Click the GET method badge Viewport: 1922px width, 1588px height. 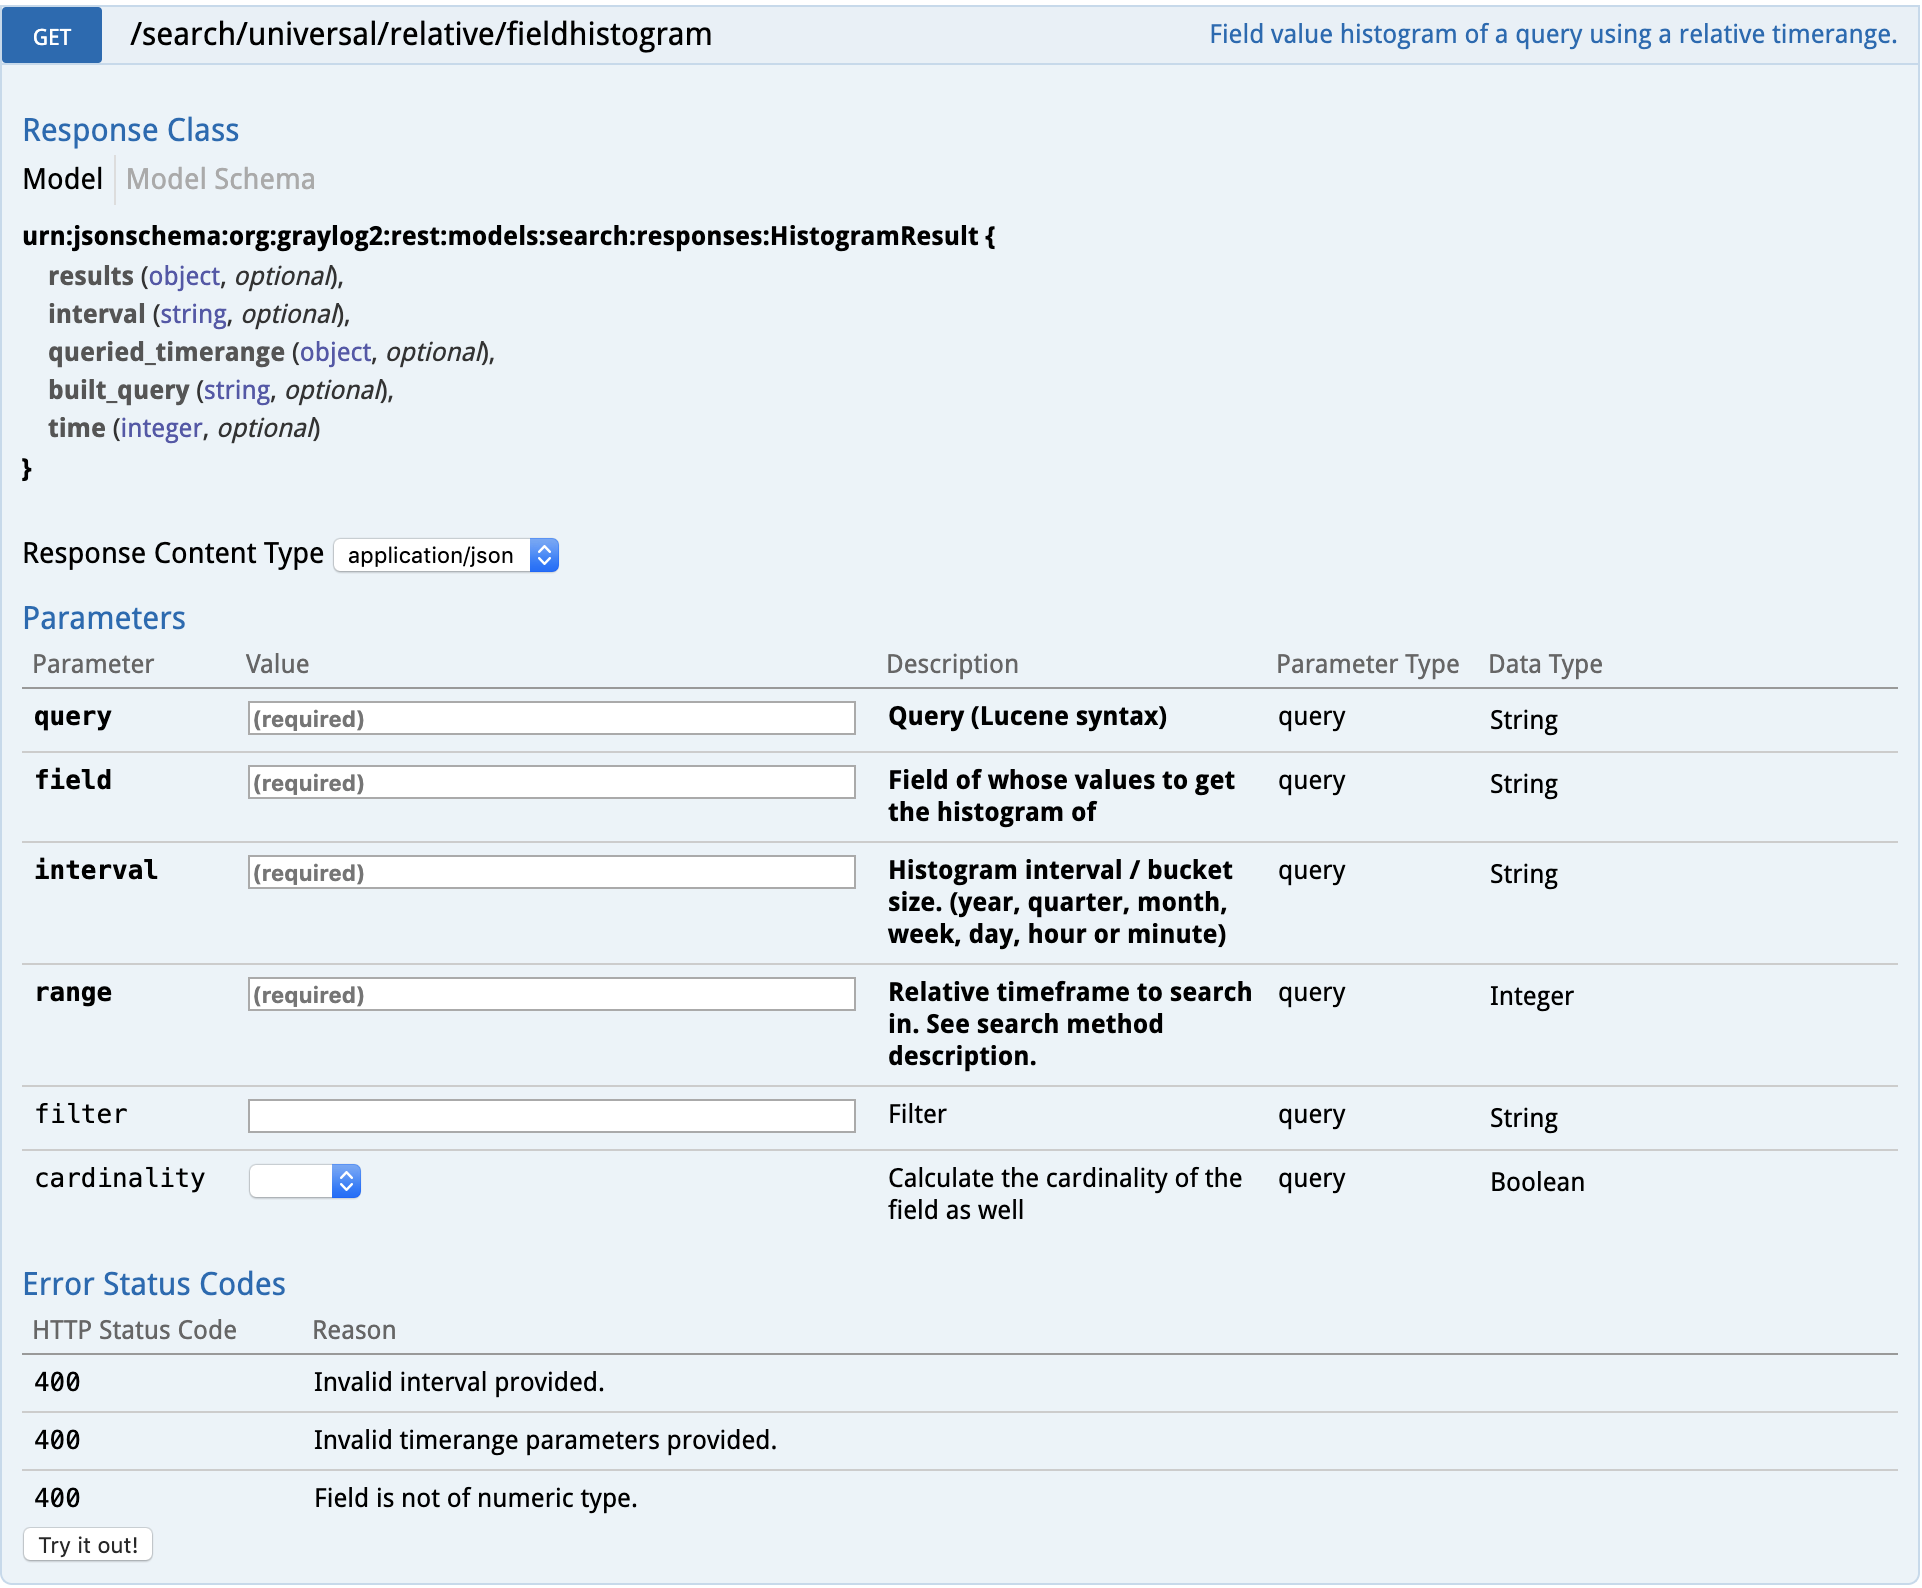click(x=51, y=35)
